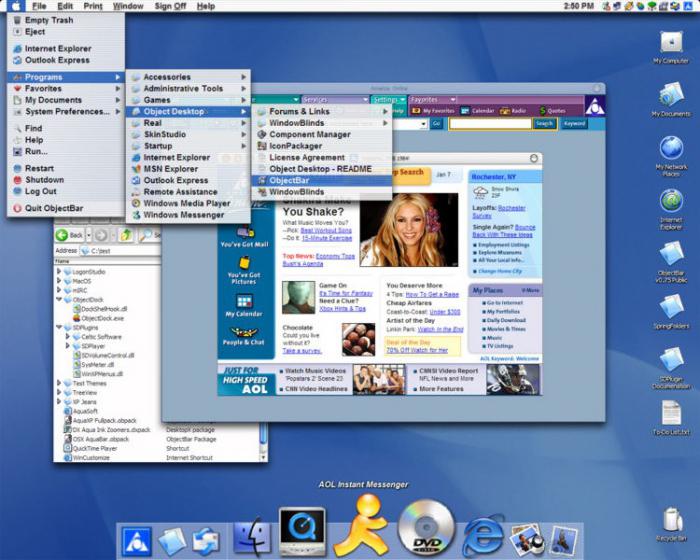
Task: Open the AOL Services dropdown
Action: click(x=335, y=100)
